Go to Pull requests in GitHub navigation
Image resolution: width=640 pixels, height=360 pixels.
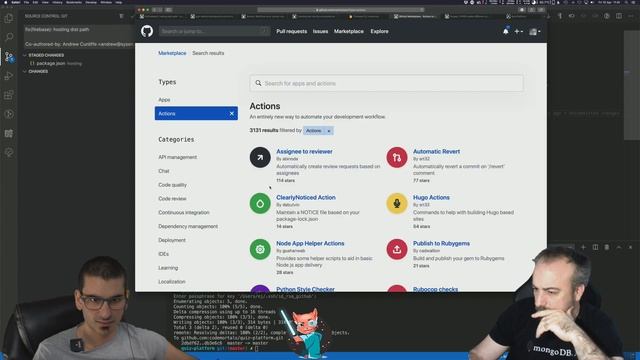291,31
